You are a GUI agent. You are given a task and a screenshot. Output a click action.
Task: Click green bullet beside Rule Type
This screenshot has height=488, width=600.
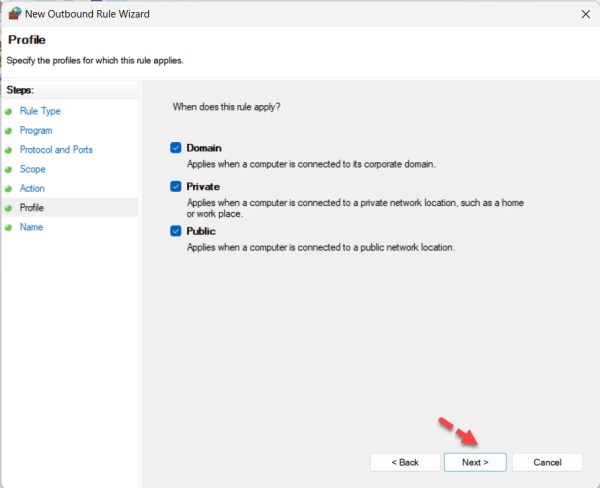pyautogui.click(x=9, y=111)
